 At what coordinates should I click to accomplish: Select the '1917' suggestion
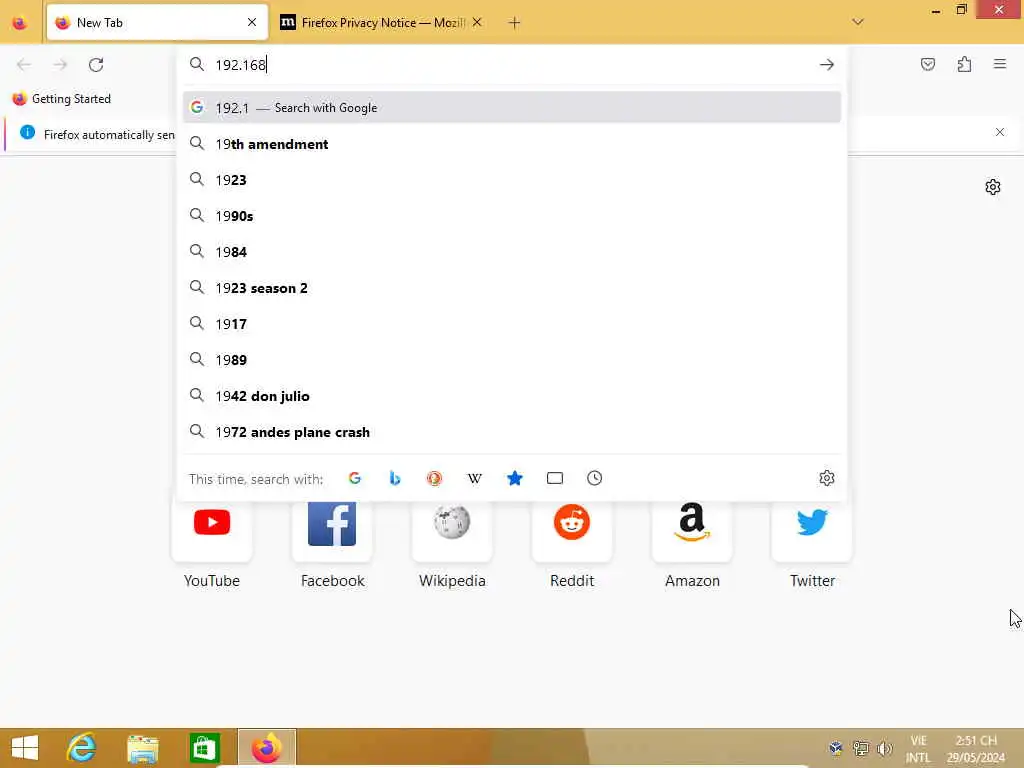coord(512,324)
